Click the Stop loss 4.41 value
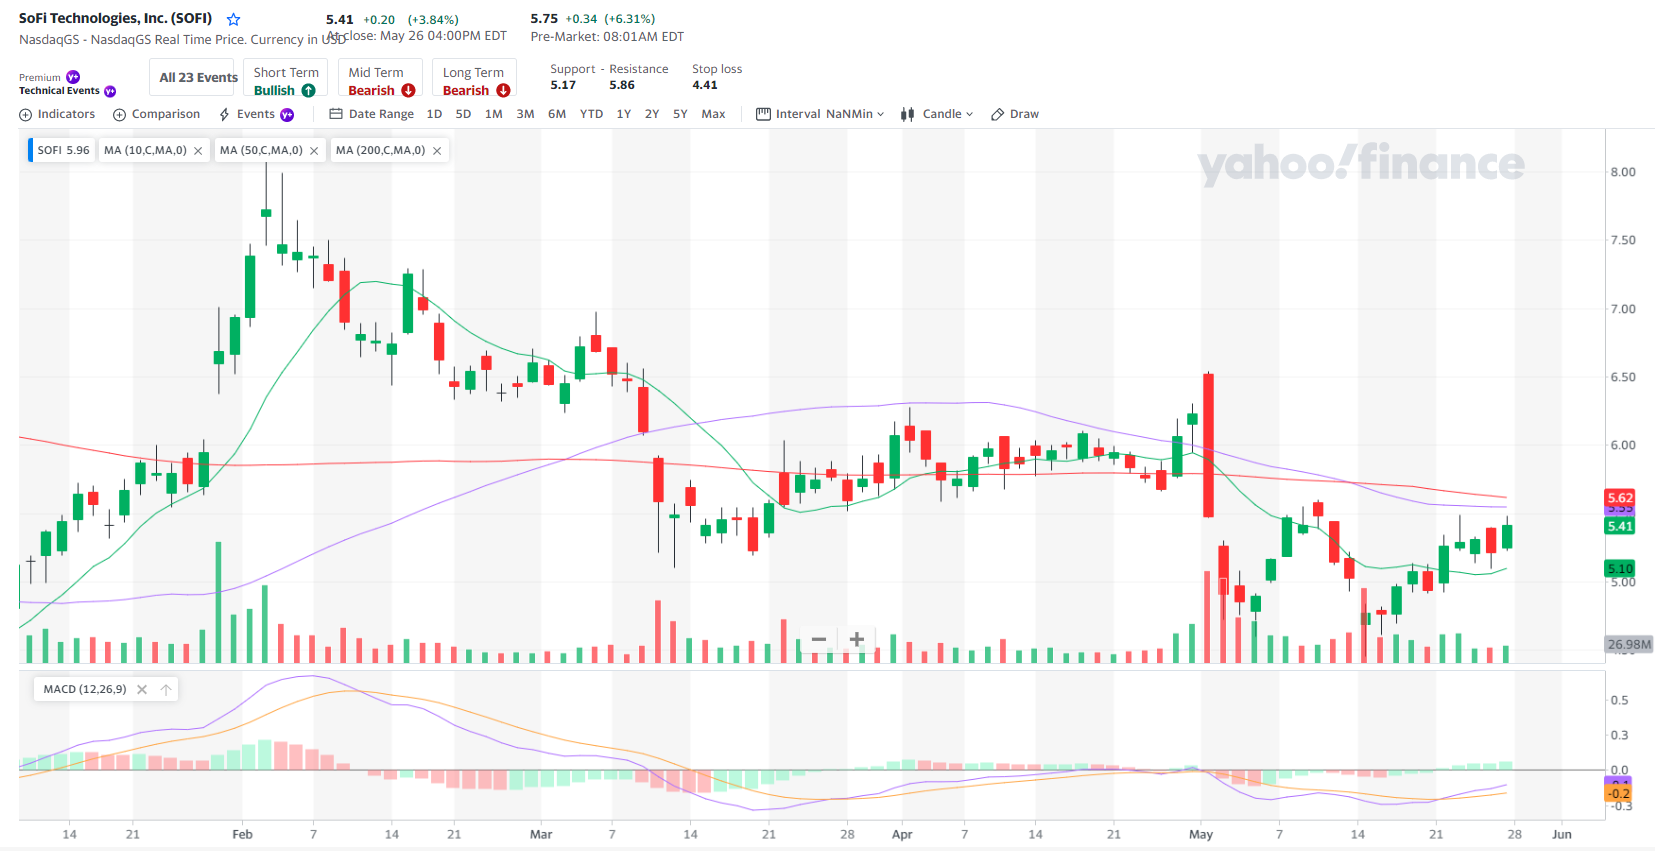Screen dimensions: 1655x851 705,85
